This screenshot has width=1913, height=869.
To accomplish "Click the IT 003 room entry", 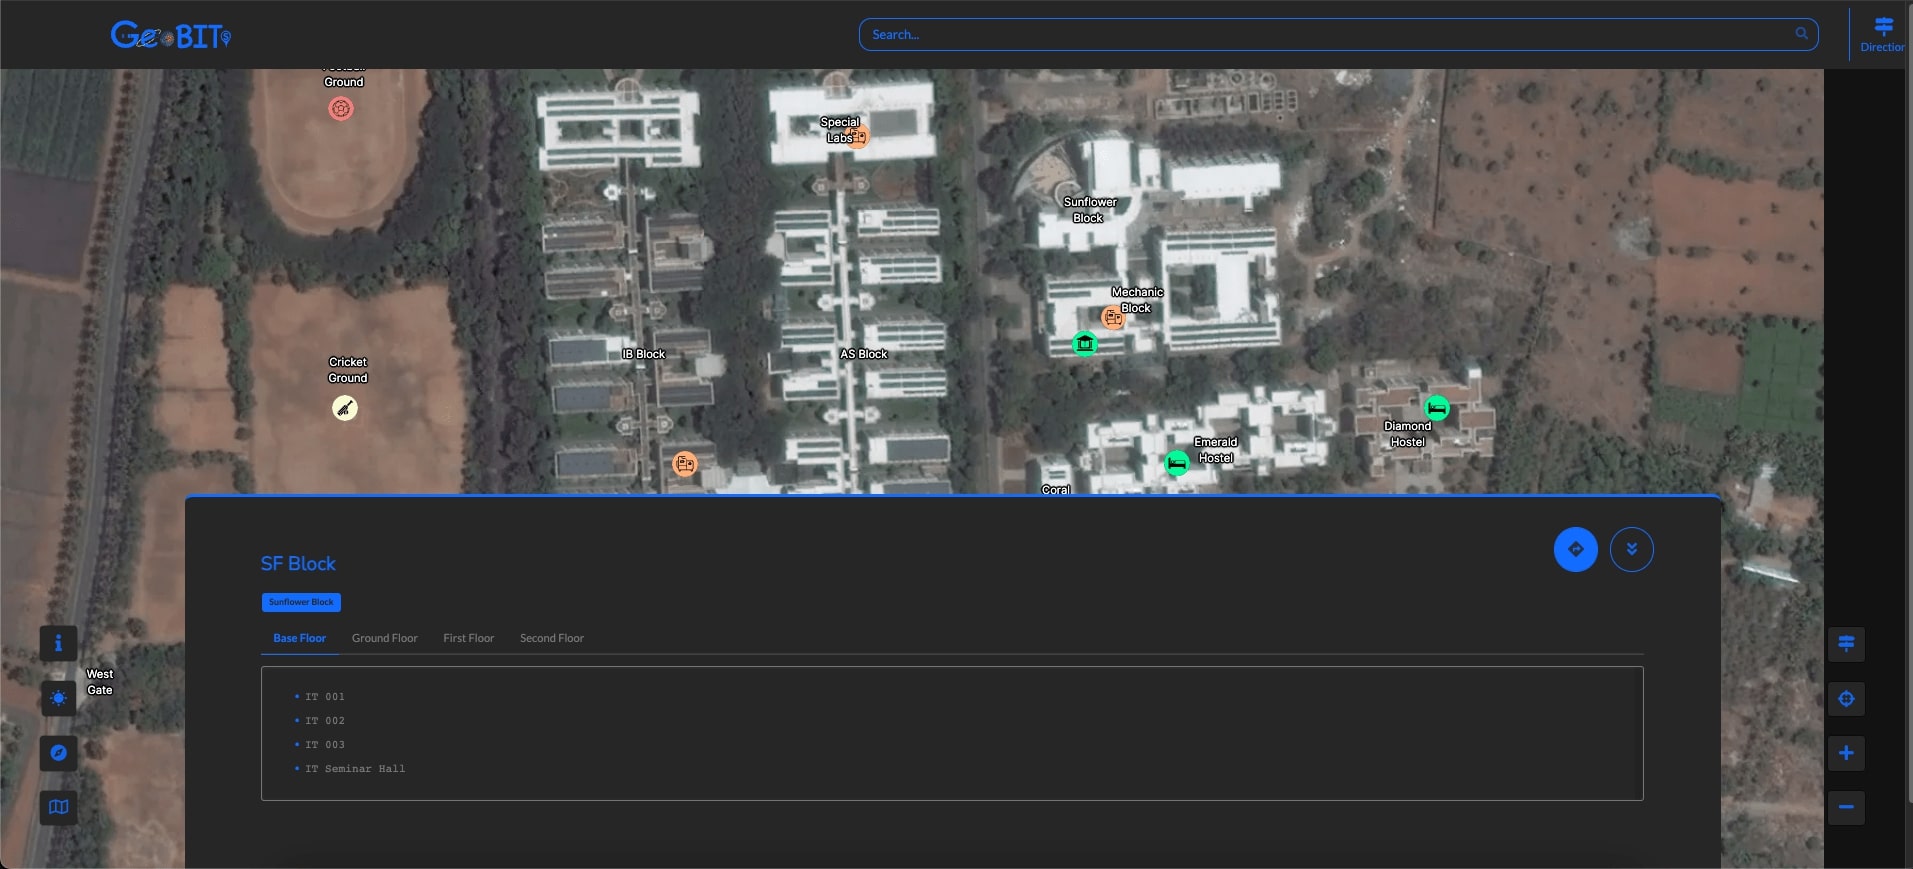I will point(325,745).
